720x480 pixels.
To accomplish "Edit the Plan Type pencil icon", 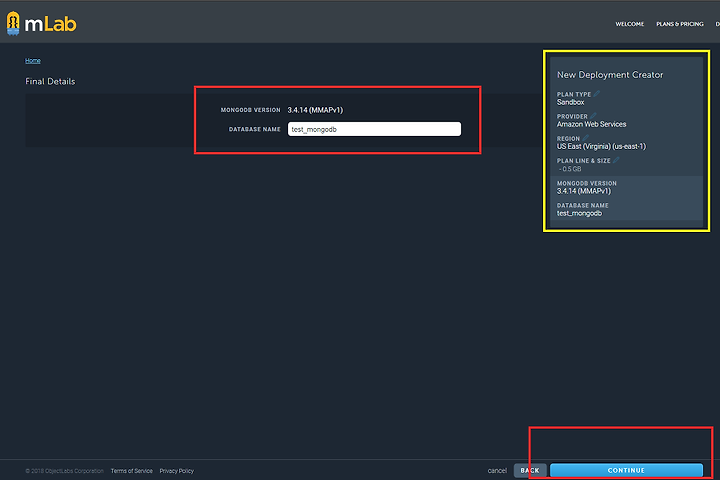I will coord(596,94).
